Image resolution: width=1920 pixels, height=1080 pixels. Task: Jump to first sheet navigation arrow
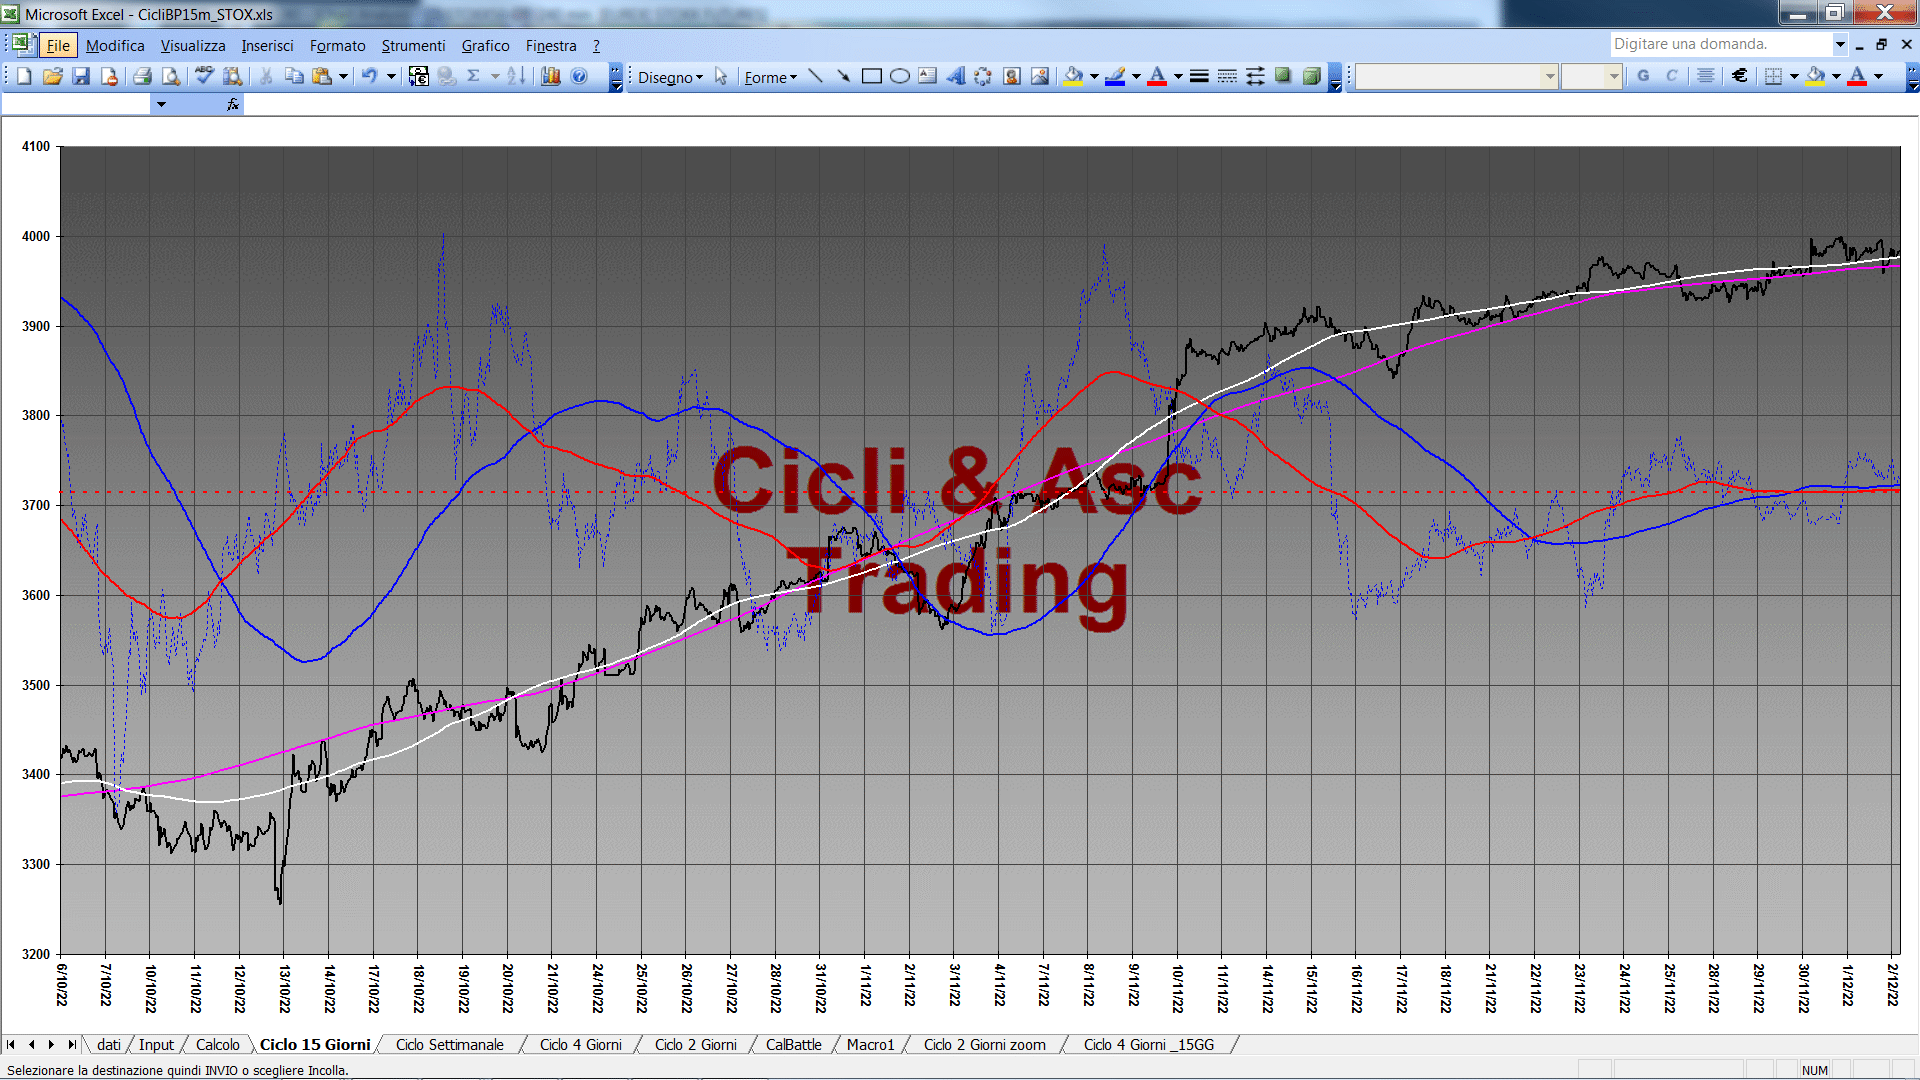[x=11, y=1044]
